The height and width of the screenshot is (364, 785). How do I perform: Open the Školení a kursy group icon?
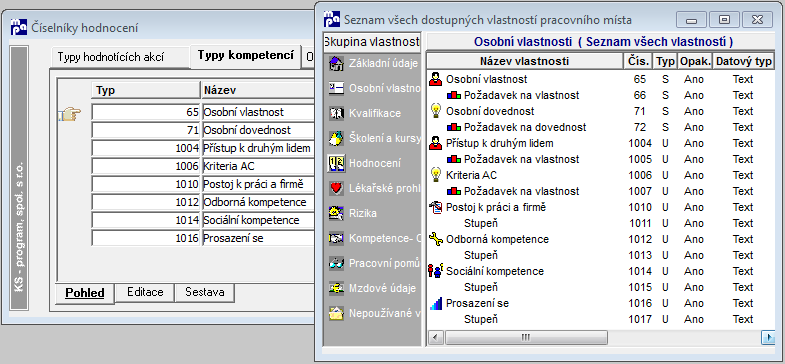336,139
